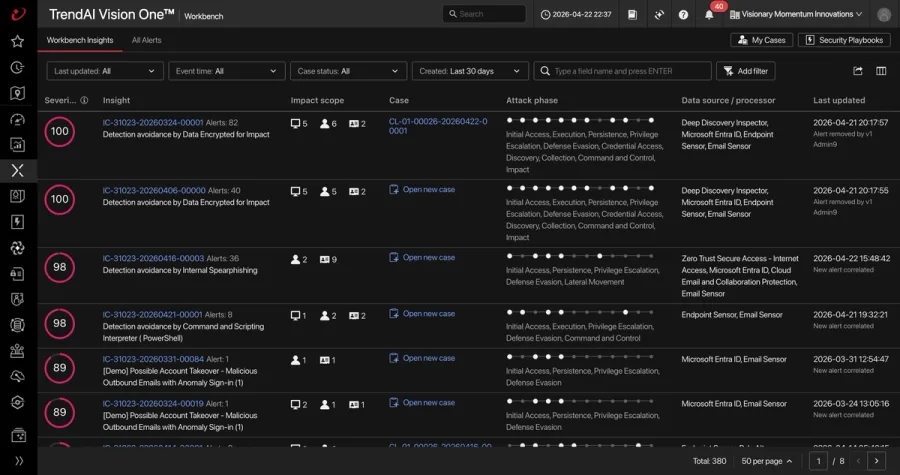Open case CL-01-00026-20260422-00001

438,126
